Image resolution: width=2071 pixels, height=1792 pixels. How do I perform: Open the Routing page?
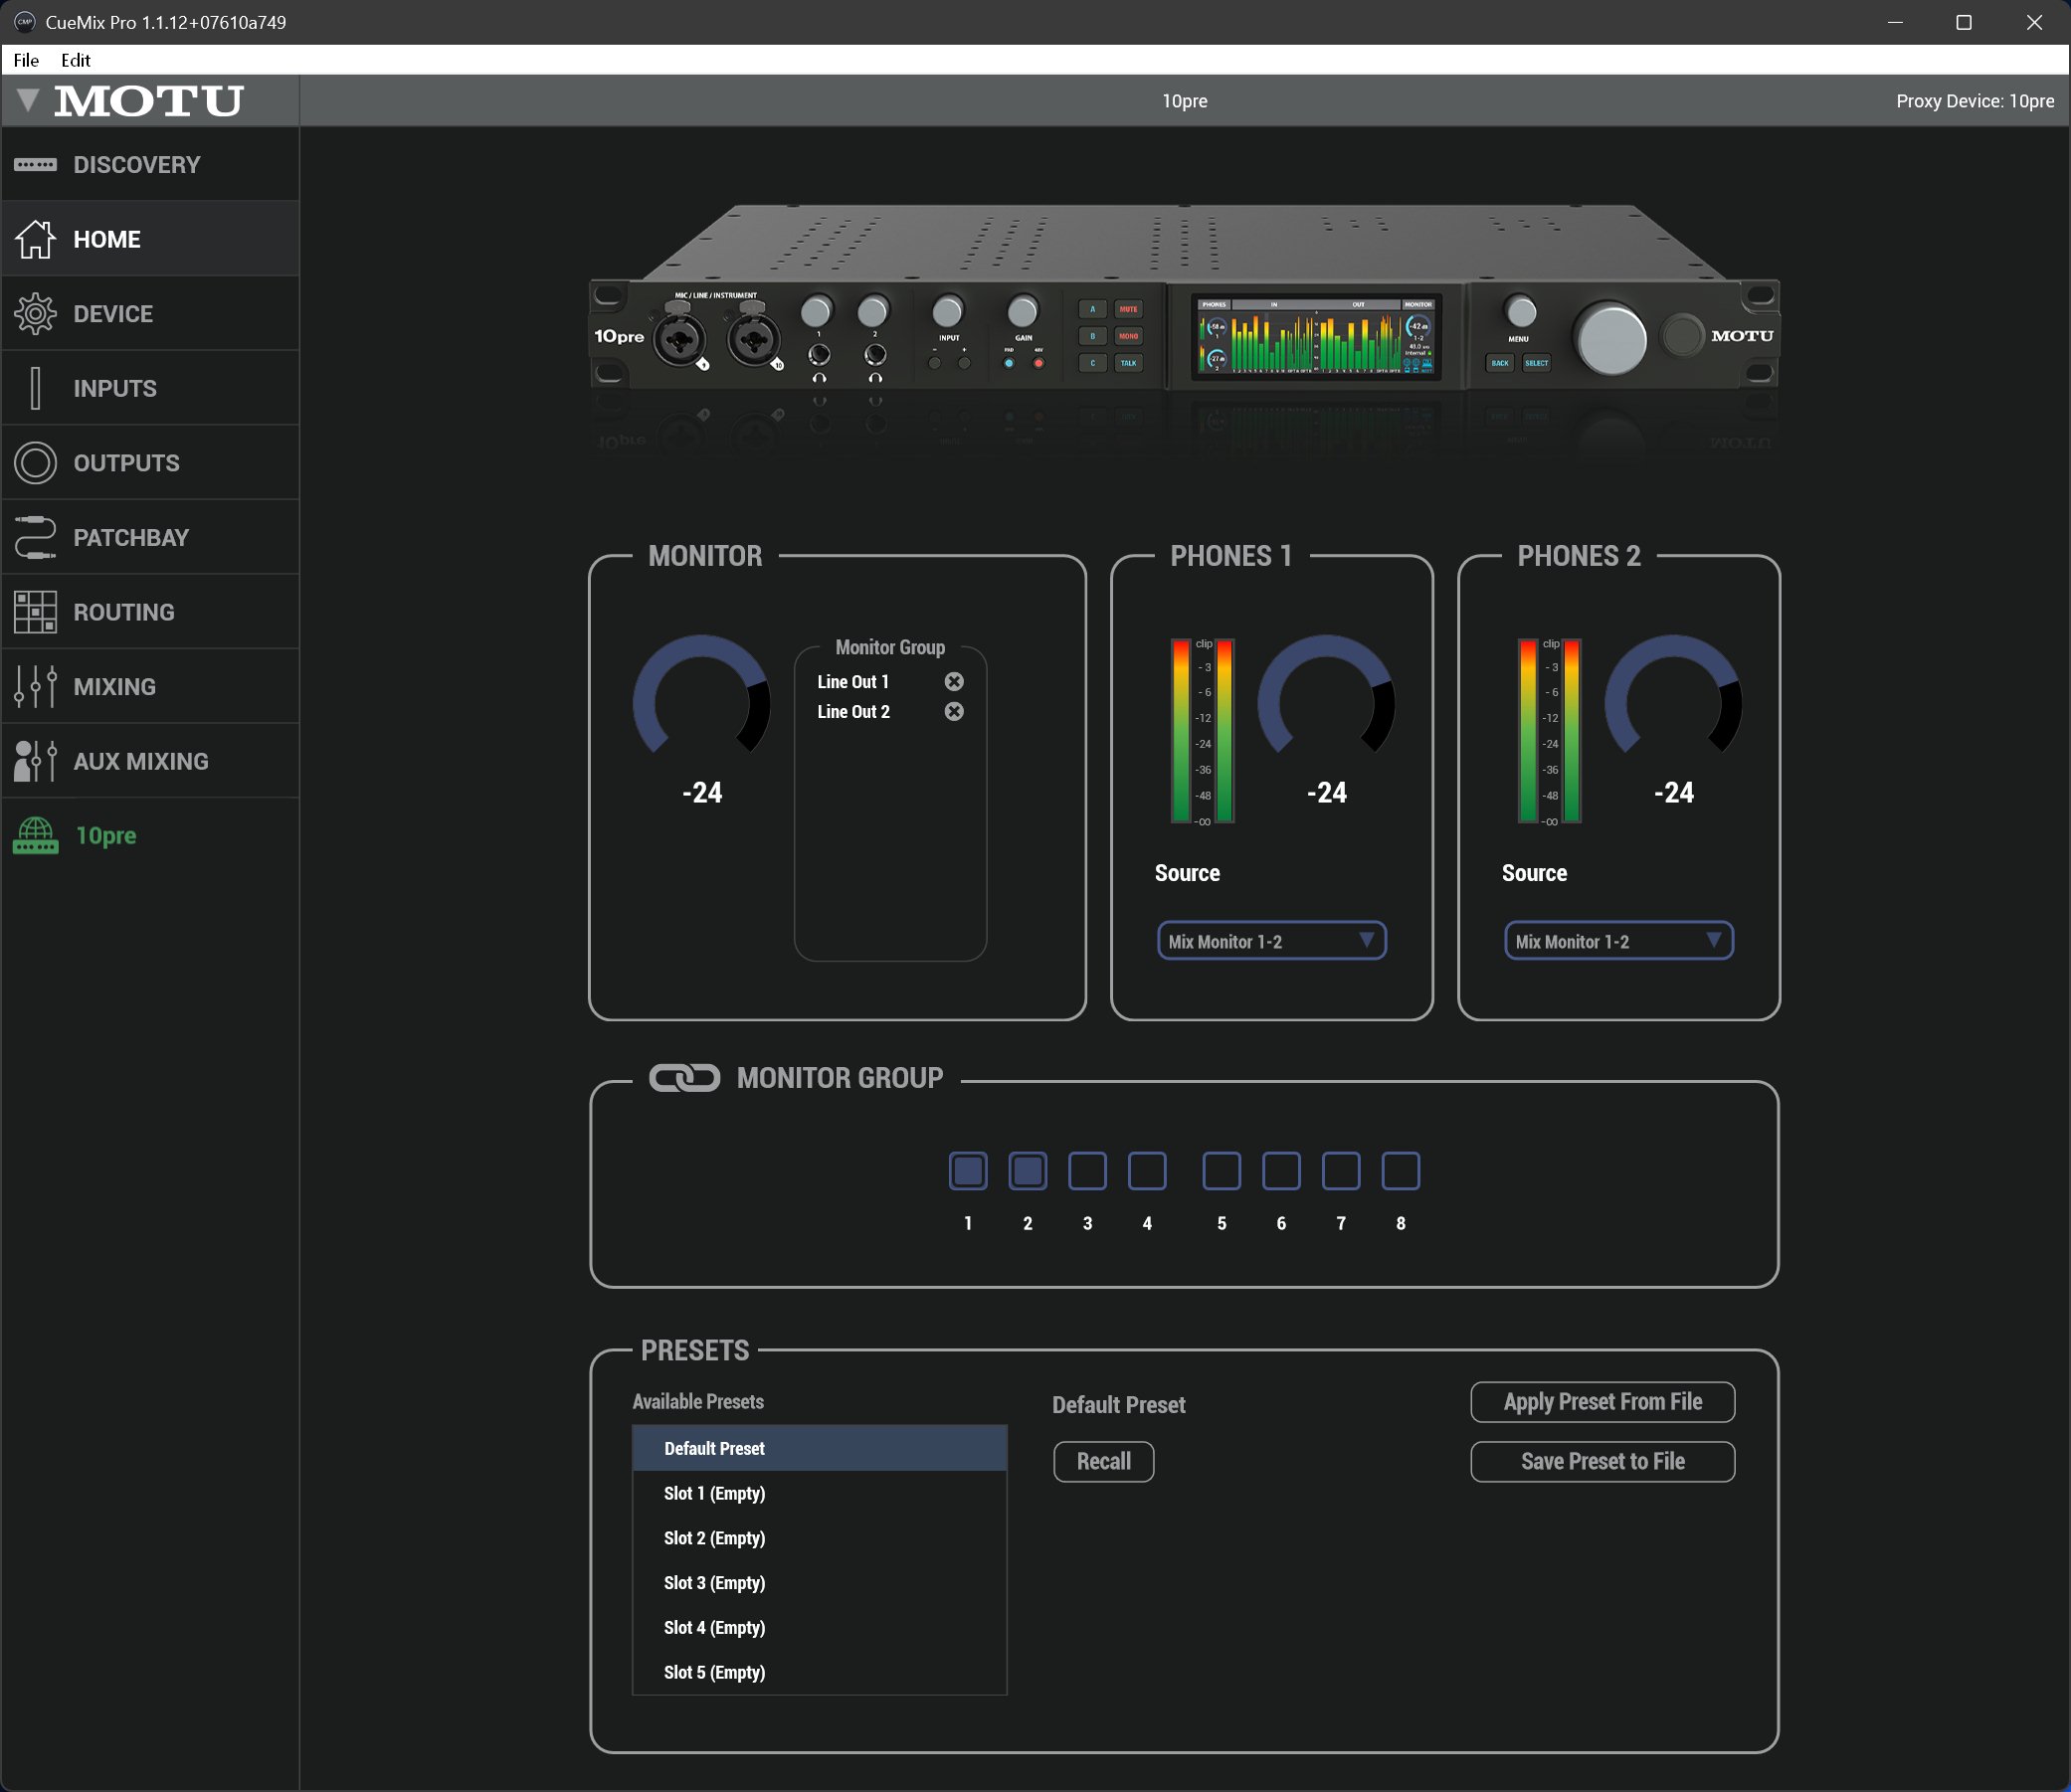click(x=150, y=612)
